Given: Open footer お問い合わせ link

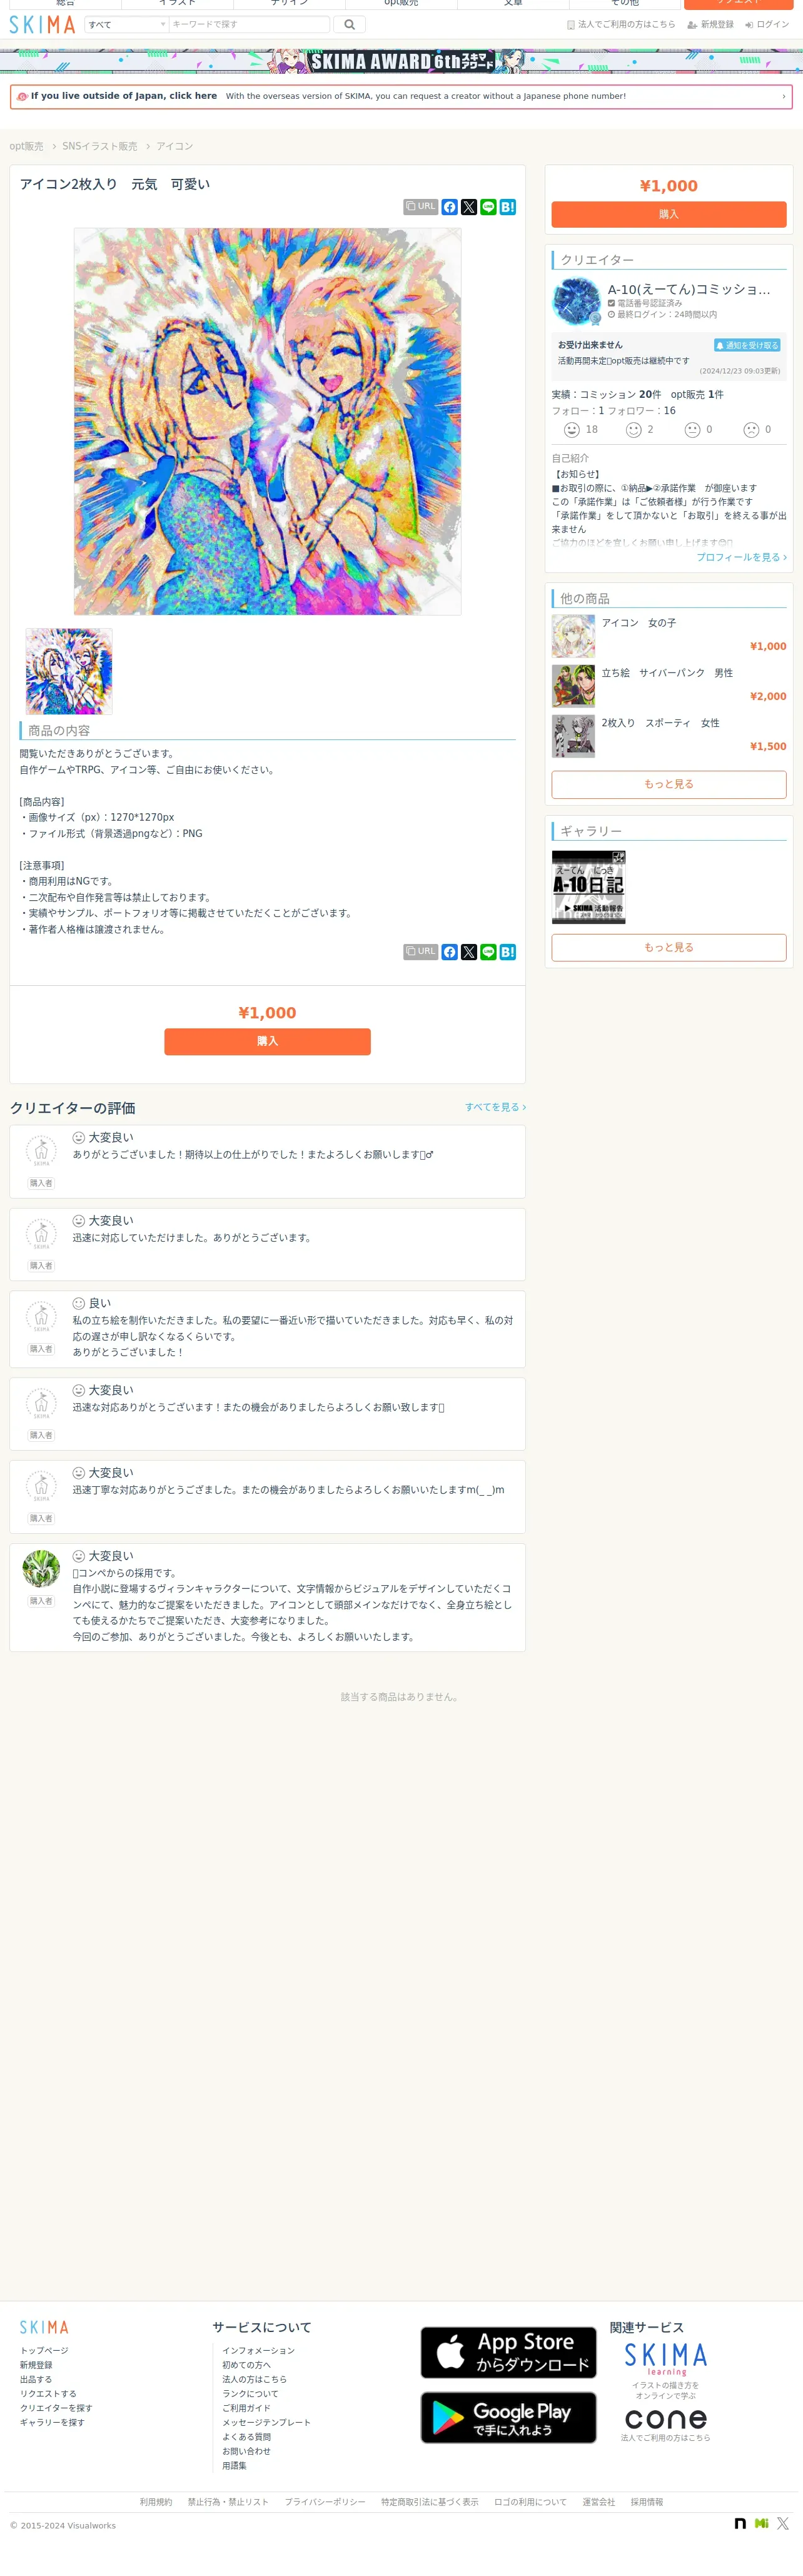Looking at the screenshot, I should [246, 2451].
